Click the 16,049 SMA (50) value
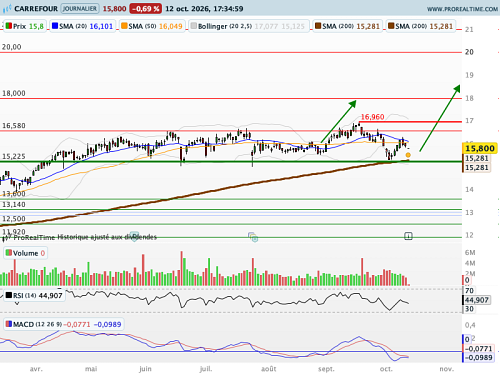500x375 pixels. pyautogui.click(x=171, y=26)
